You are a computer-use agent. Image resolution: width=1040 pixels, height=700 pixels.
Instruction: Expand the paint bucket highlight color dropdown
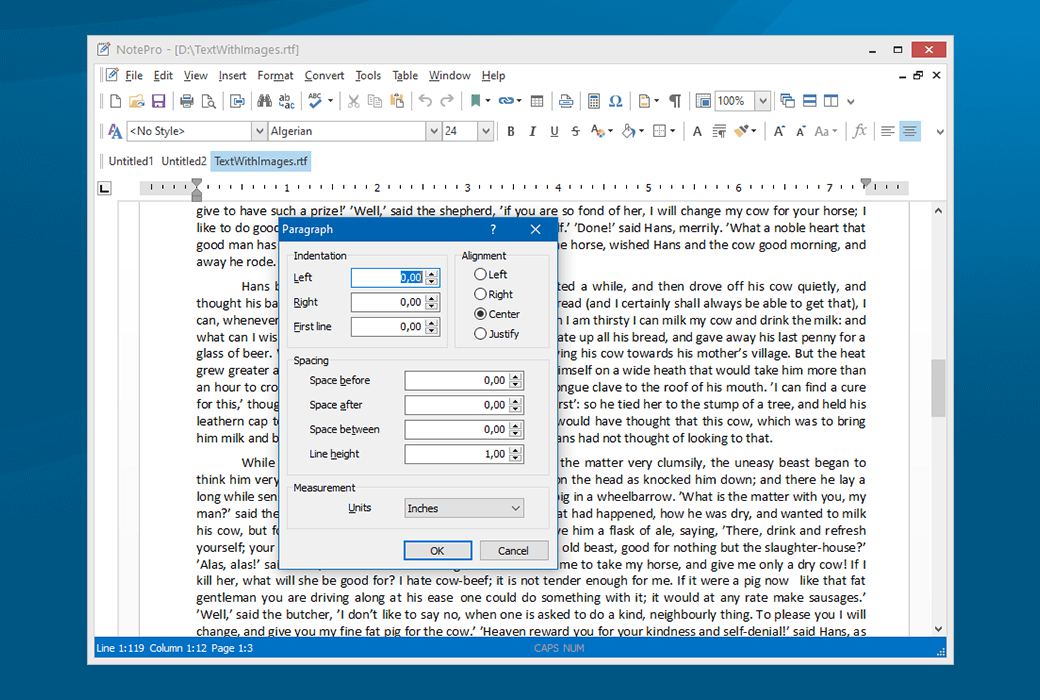click(x=641, y=131)
